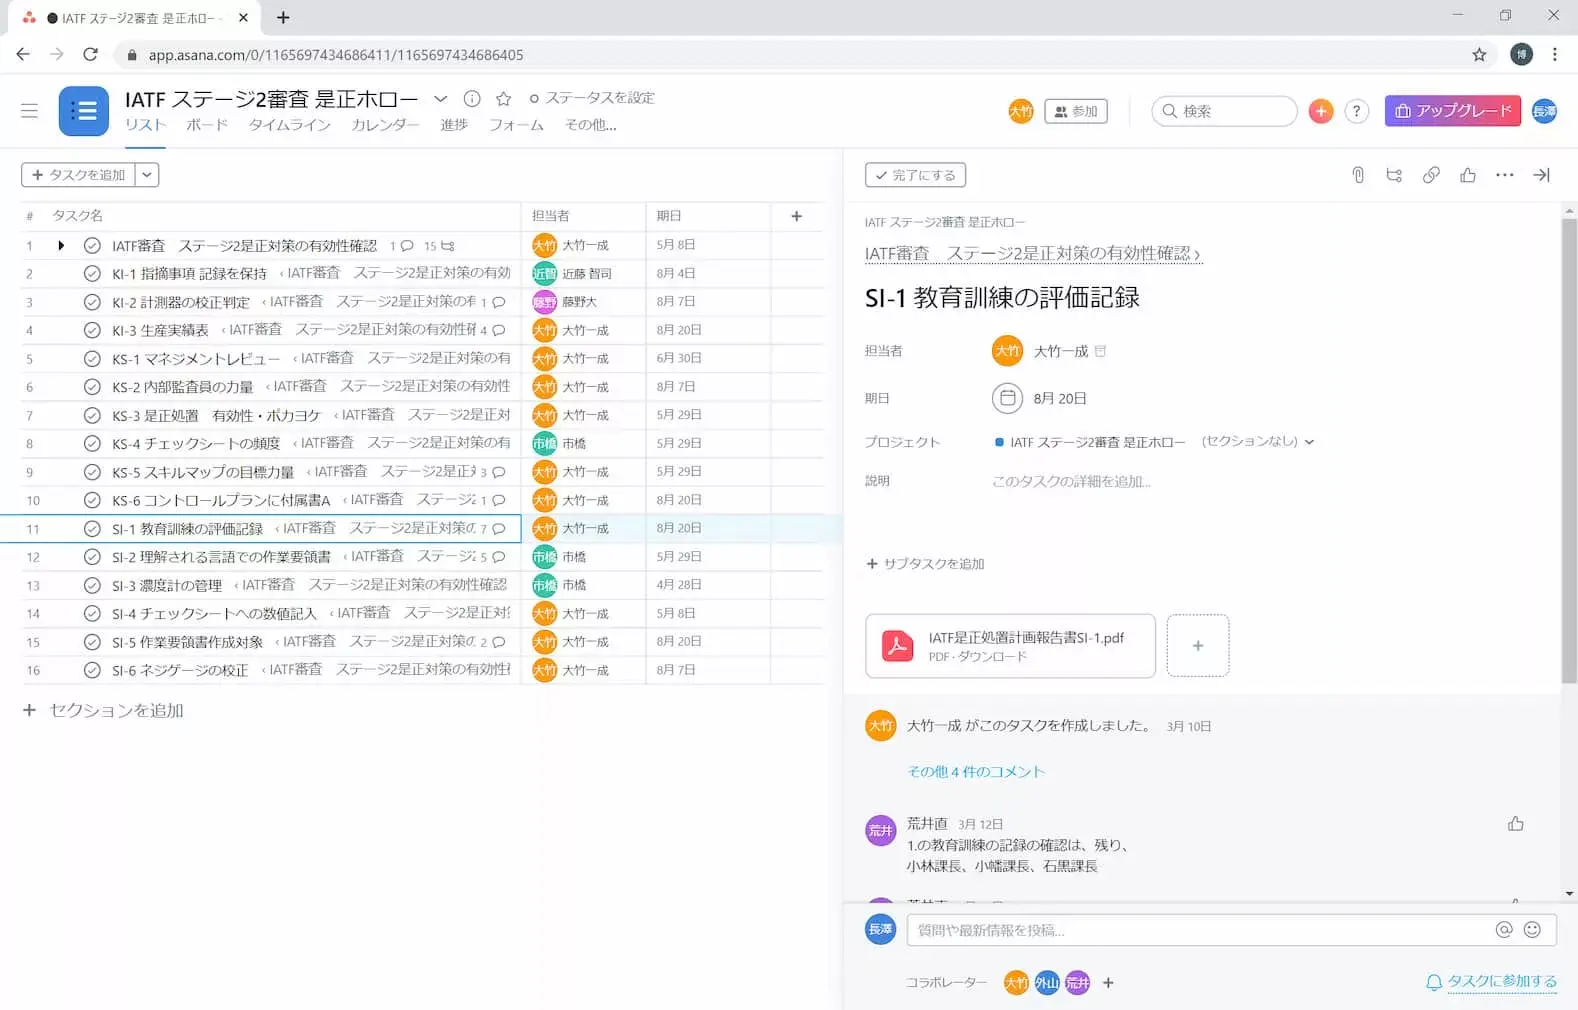Mark SI-3 濃度計の管理 complete
Screen dimensions: 1578x1010
[x=92, y=586]
